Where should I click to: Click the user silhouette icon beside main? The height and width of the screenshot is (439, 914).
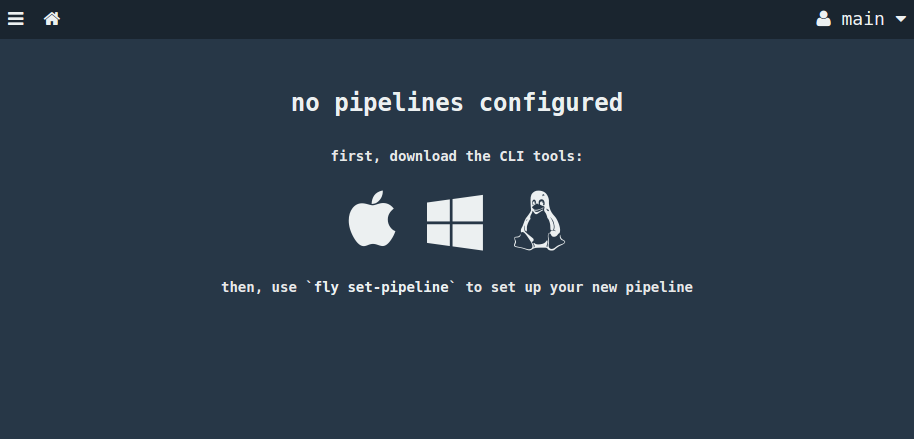click(x=823, y=19)
